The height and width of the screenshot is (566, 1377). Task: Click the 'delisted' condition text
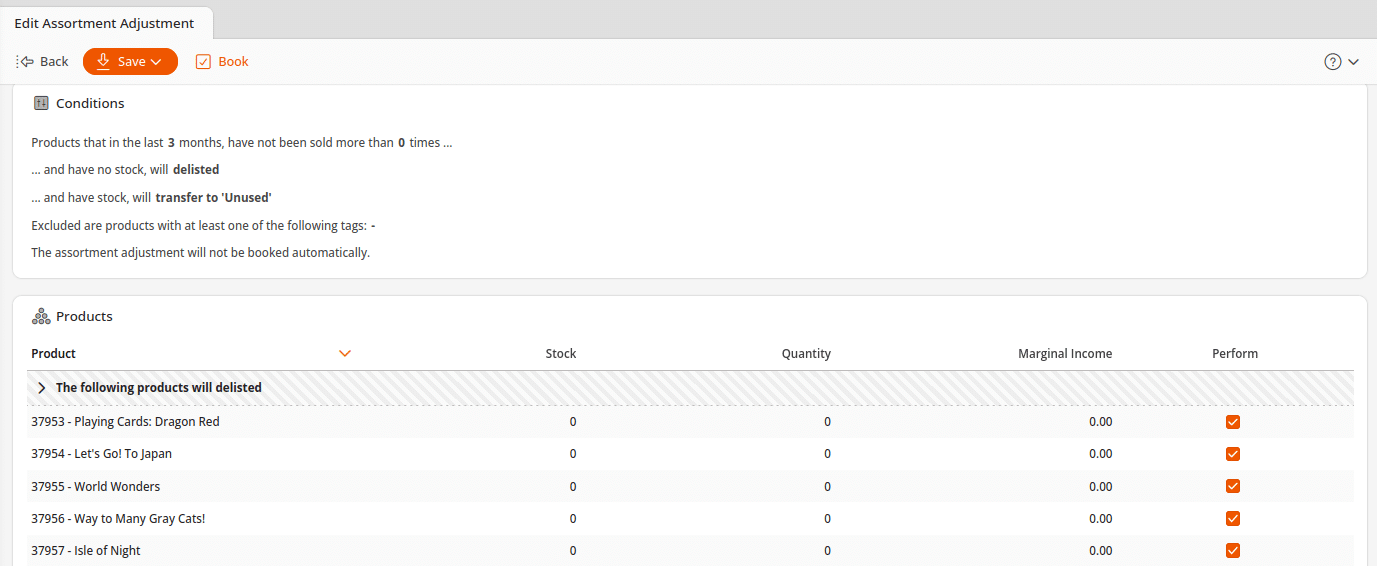point(196,170)
